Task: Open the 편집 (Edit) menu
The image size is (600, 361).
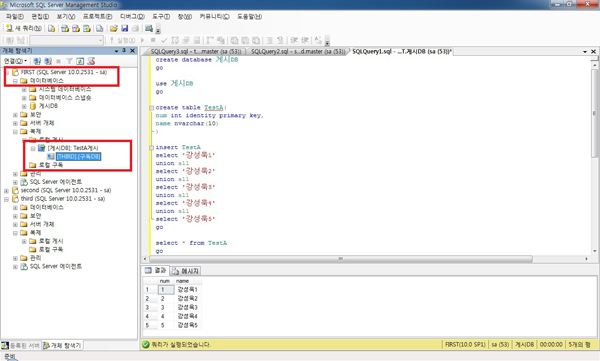Action: tap(40, 16)
